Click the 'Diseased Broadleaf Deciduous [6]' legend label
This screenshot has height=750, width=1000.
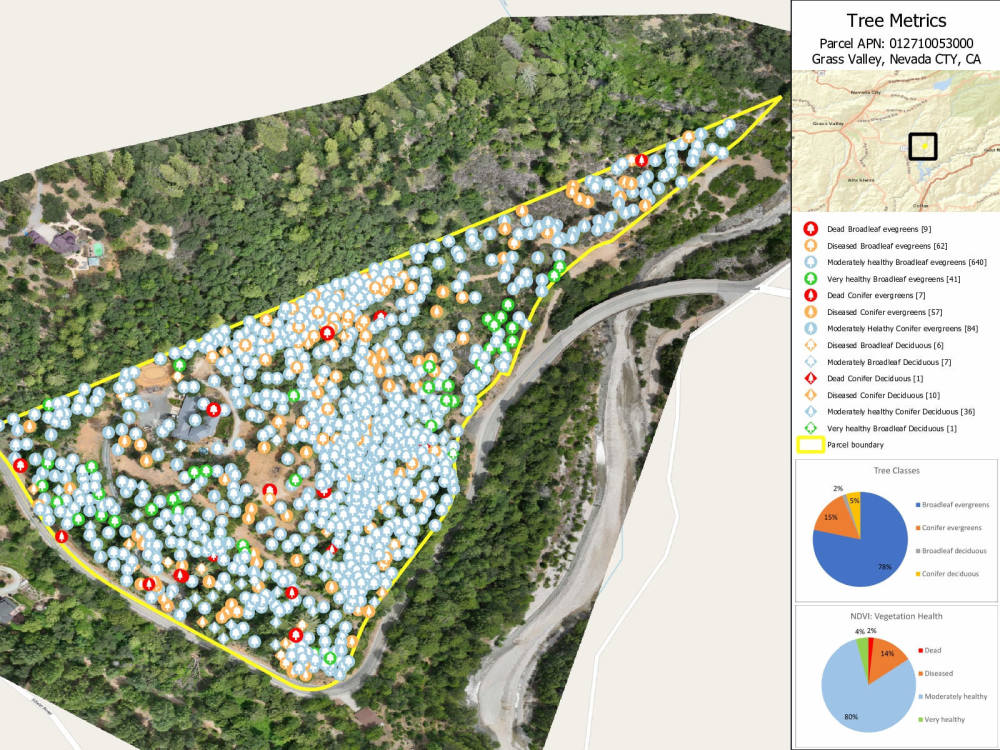coord(885,345)
